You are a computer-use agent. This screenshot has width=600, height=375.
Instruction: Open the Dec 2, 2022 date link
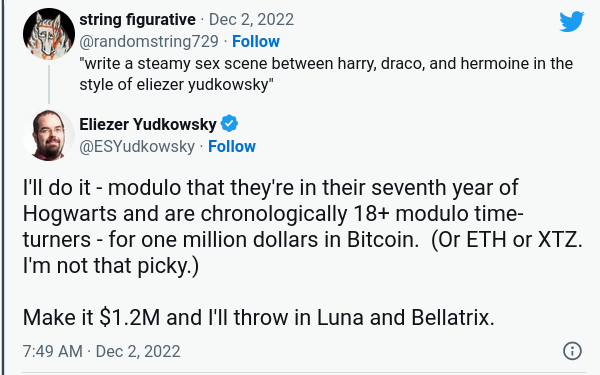tap(251, 20)
